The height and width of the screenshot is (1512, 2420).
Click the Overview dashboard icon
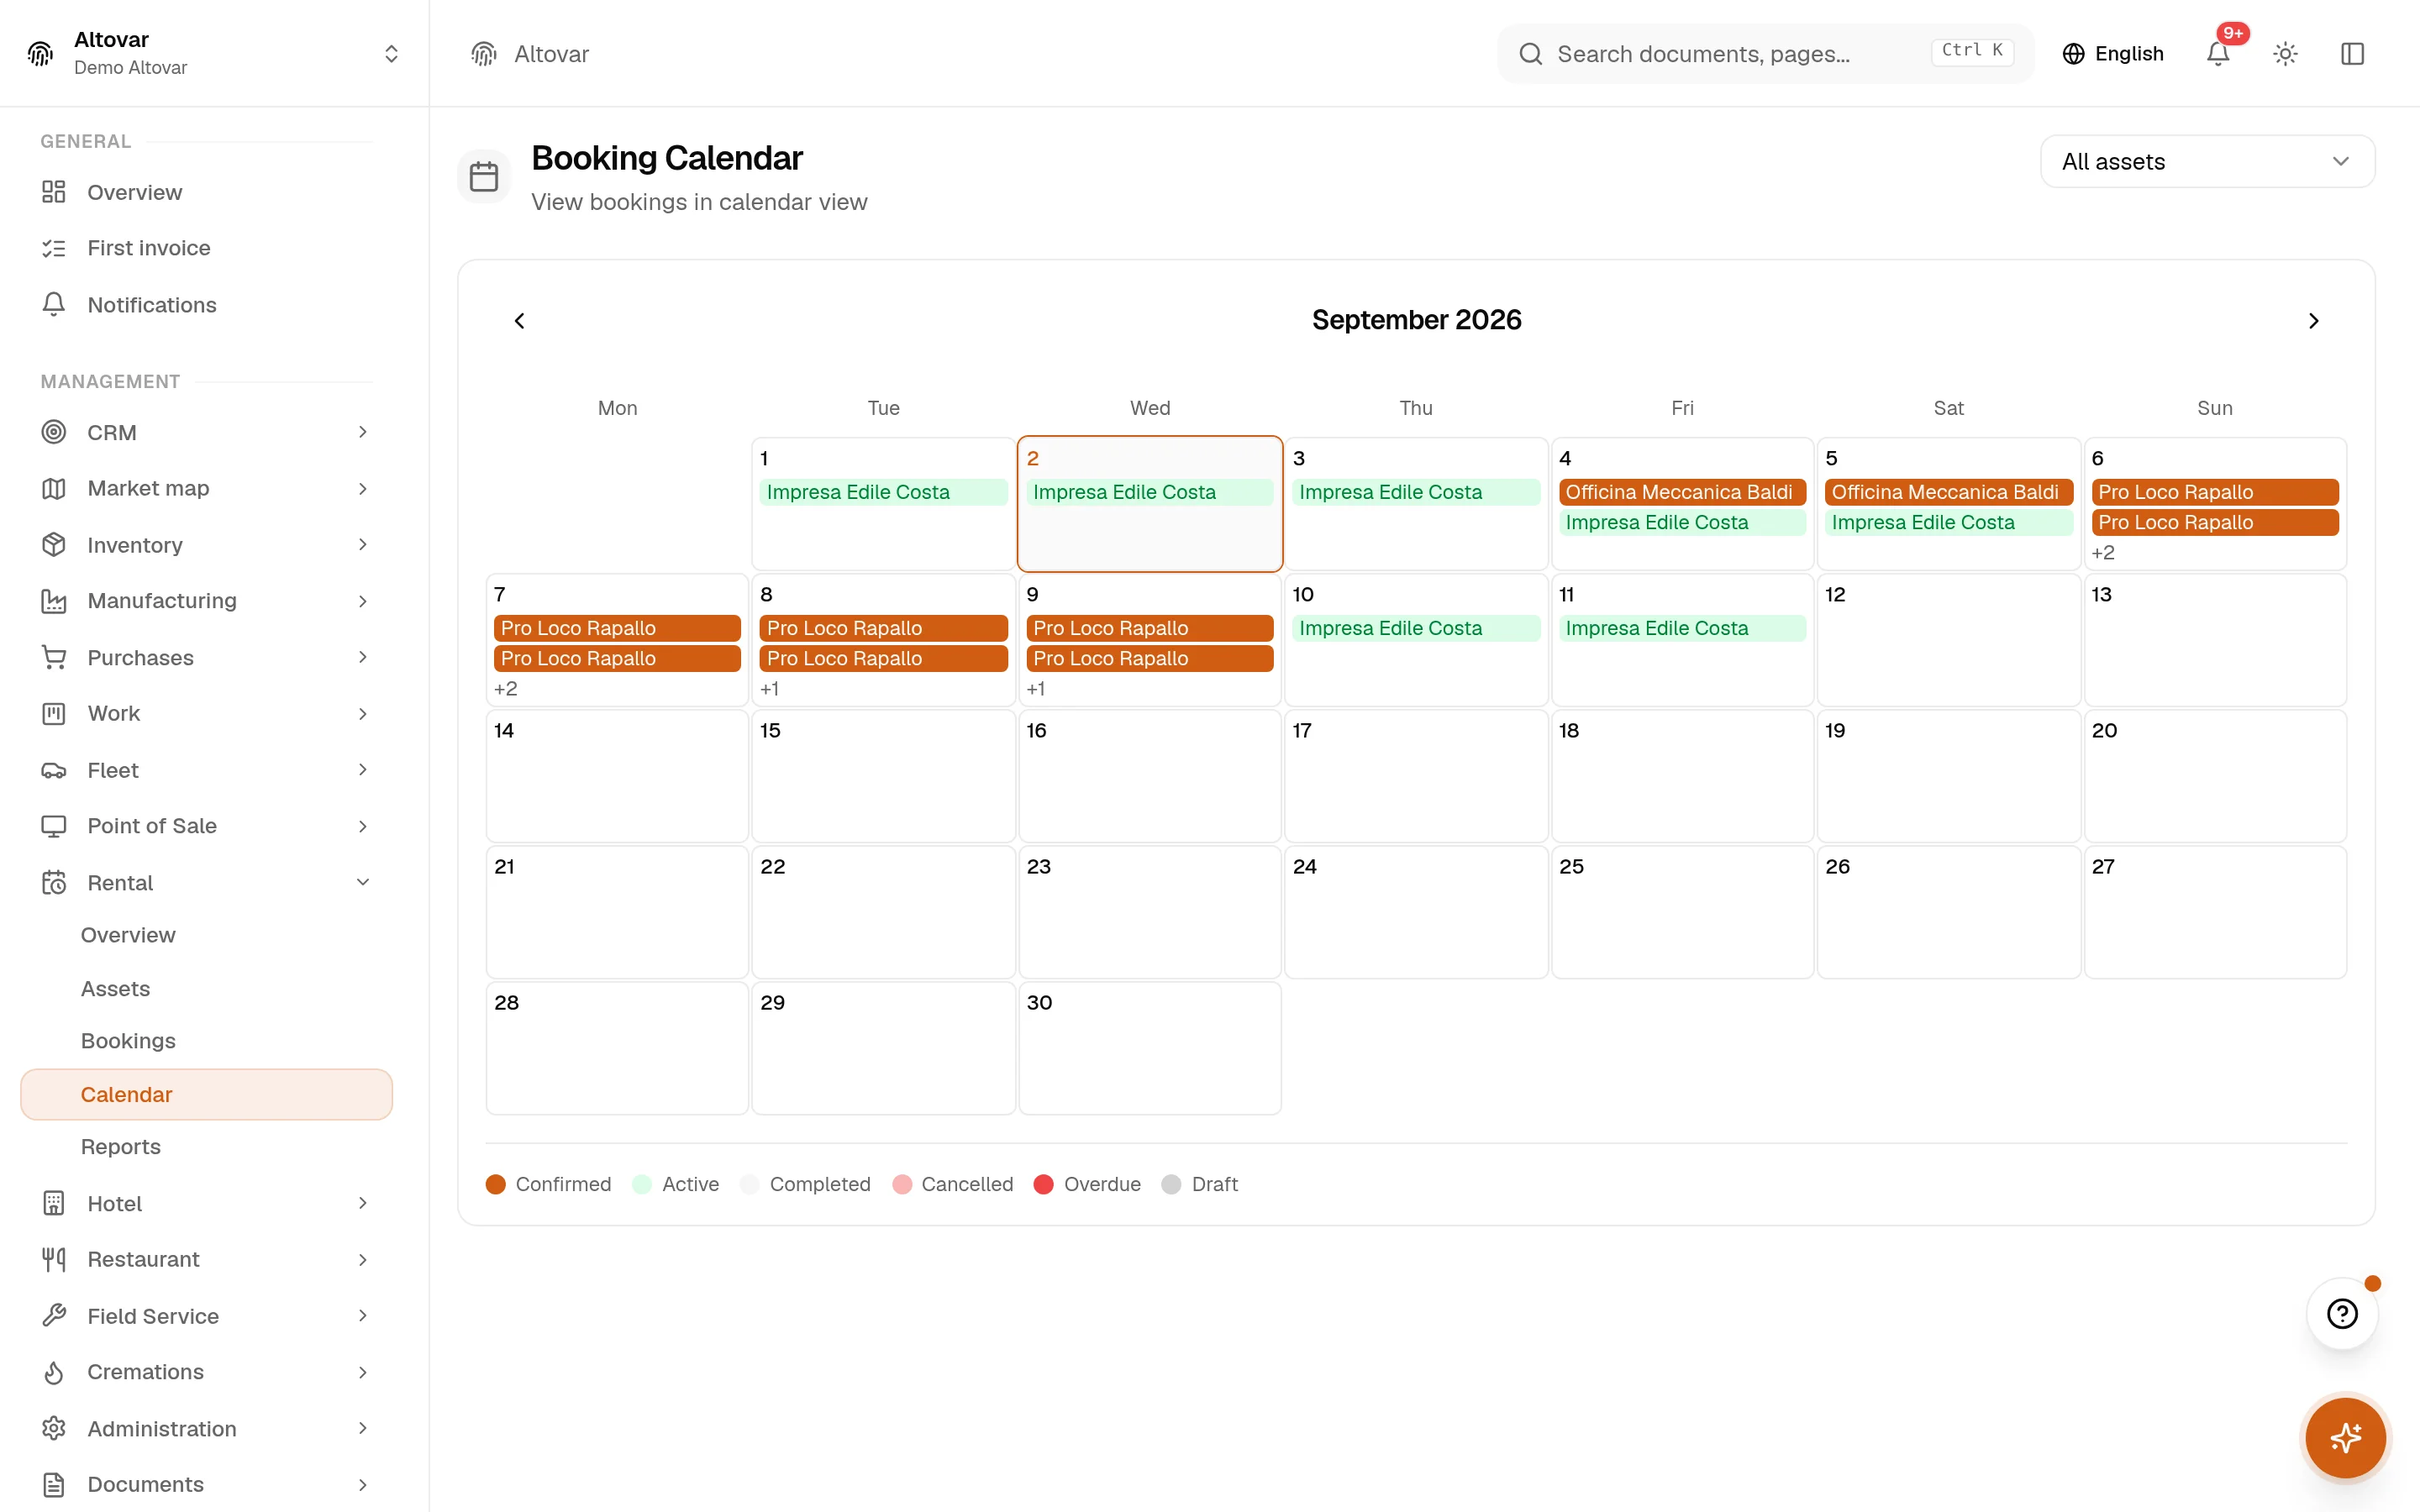54,191
